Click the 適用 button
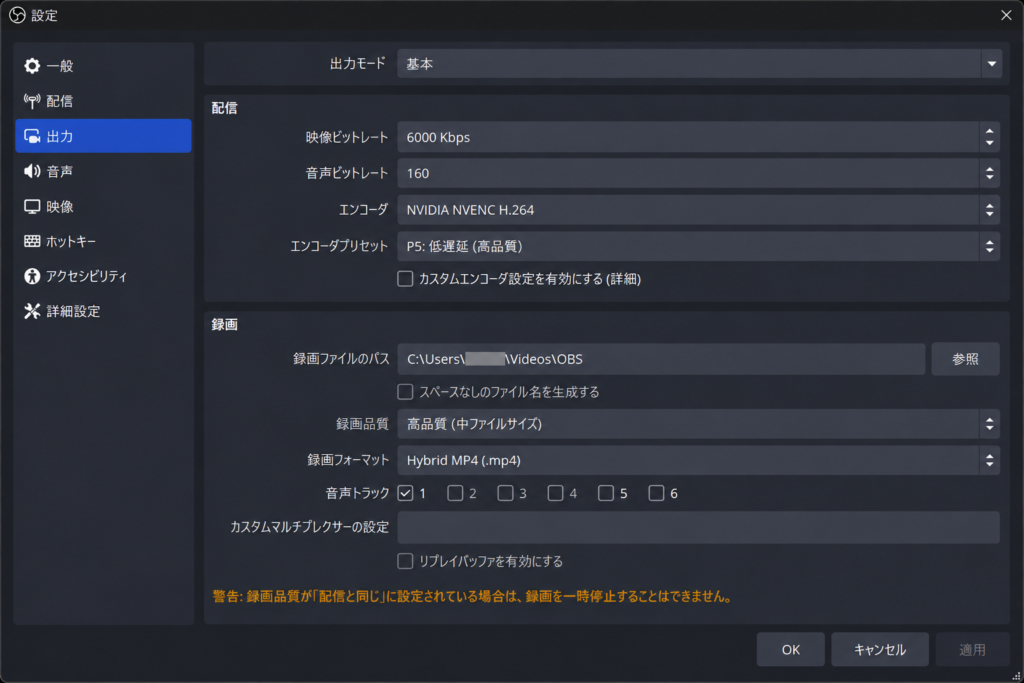The image size is (1024, 683). tap(972, 650)
